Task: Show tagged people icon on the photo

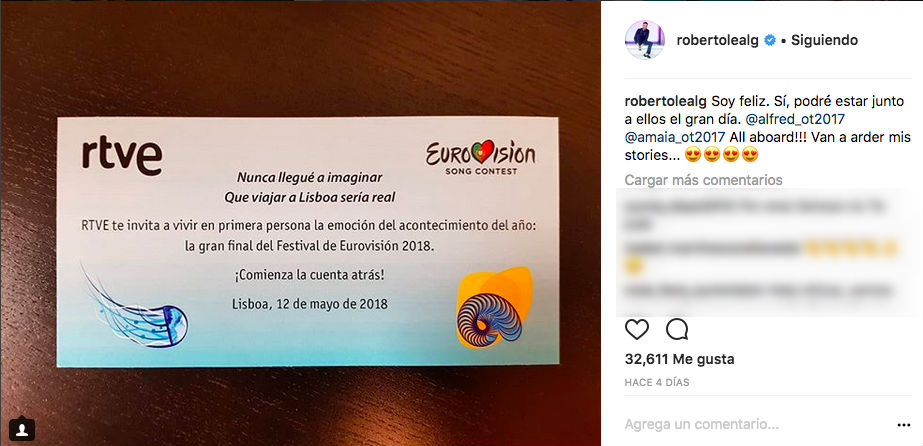Action: (22, 429)
